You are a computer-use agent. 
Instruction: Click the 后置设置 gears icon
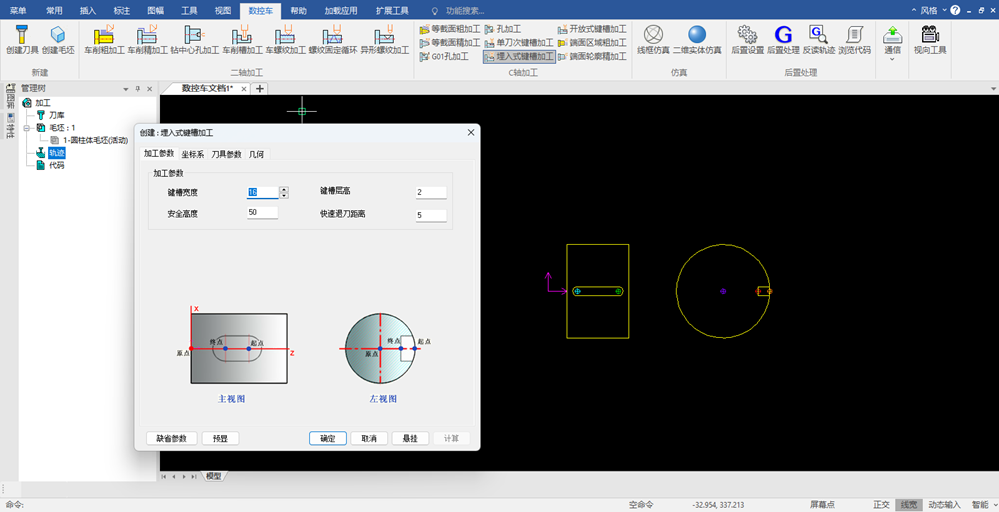click(747, 34)
